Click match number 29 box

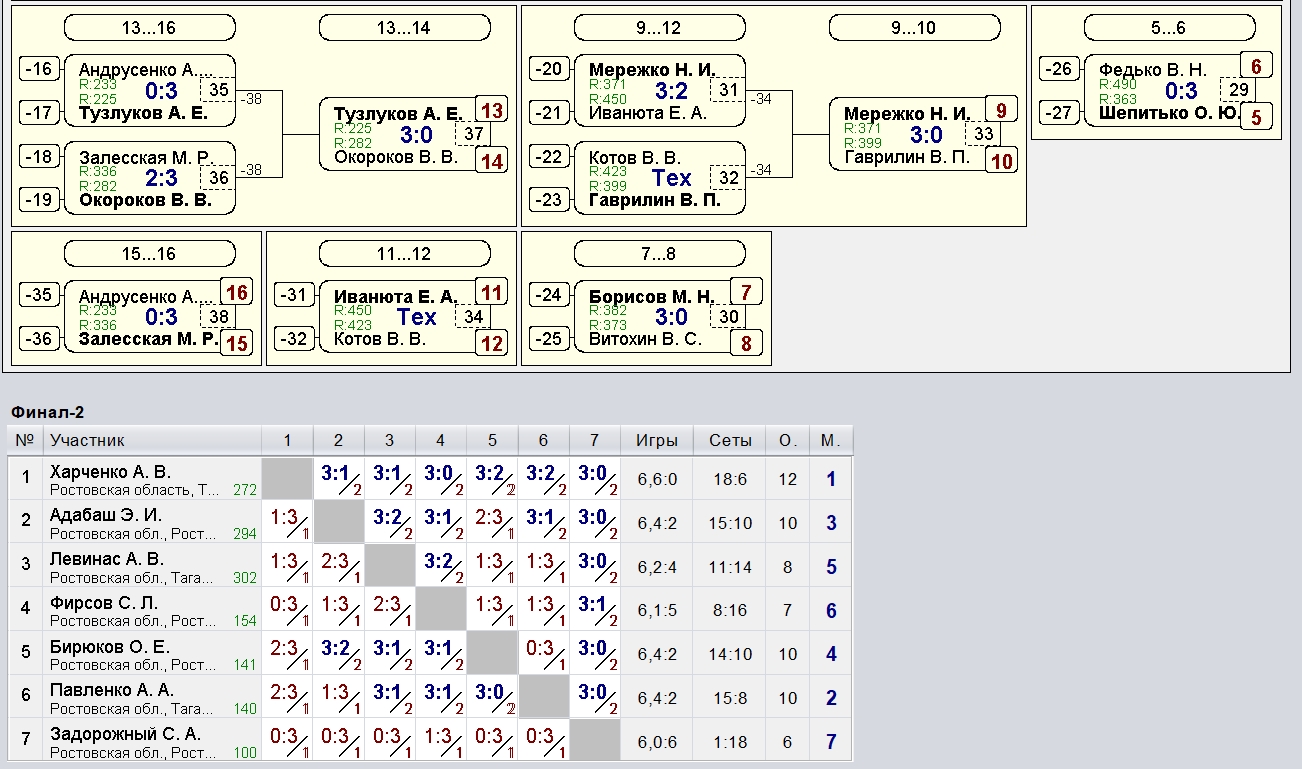(x=1239, y=90)
